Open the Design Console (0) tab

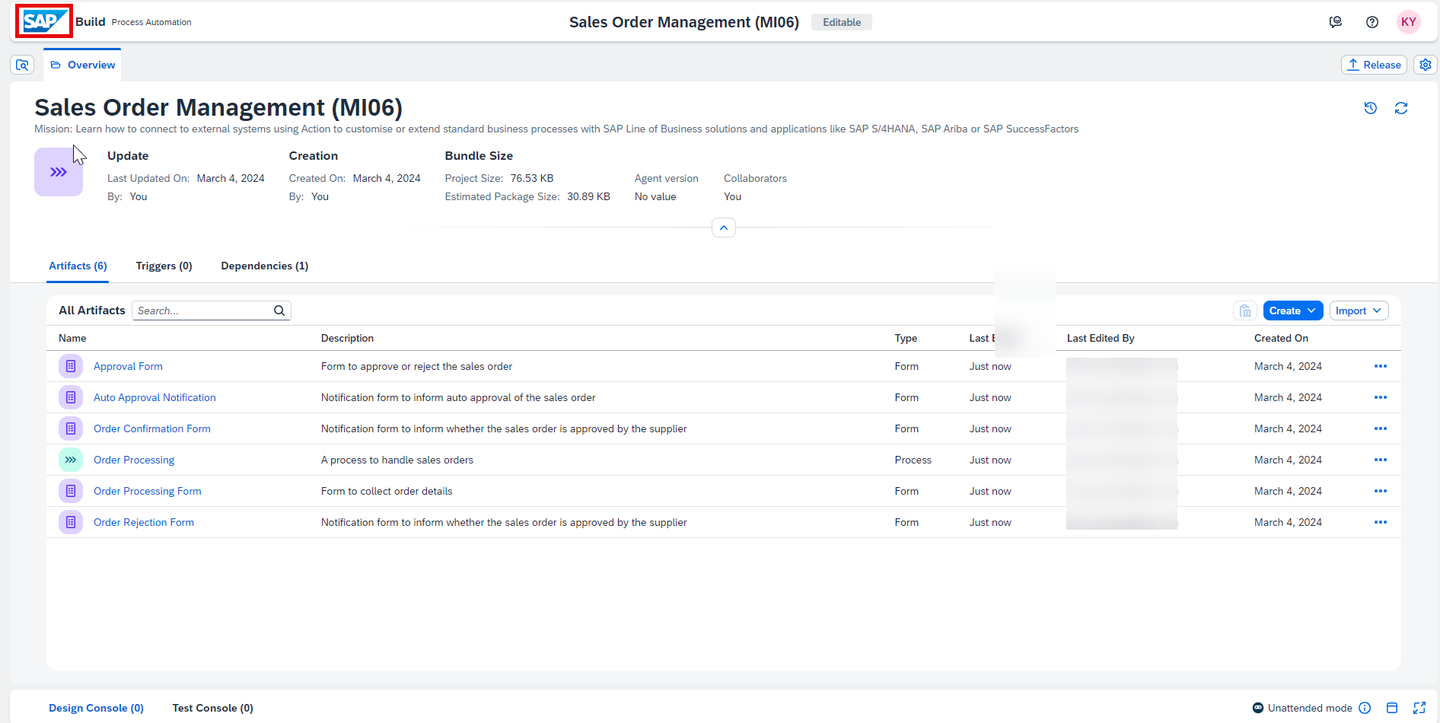pos(96,708)
